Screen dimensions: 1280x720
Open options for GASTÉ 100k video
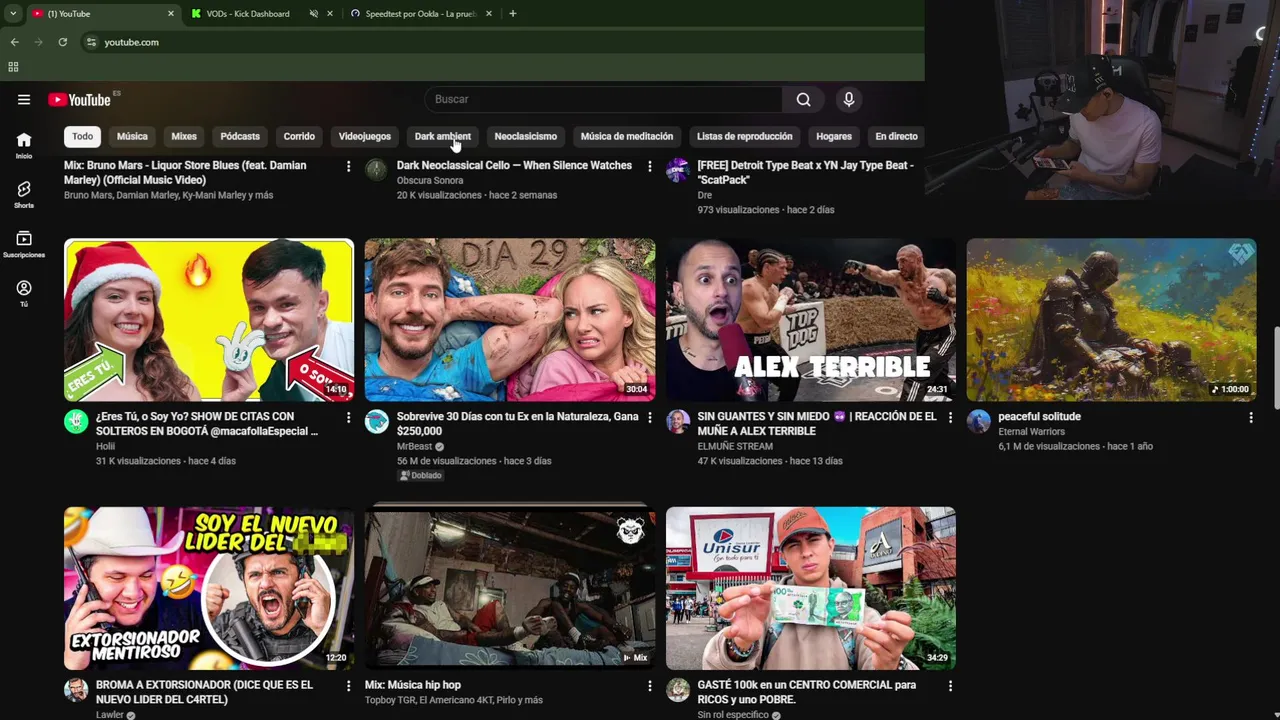coord(950,686)
